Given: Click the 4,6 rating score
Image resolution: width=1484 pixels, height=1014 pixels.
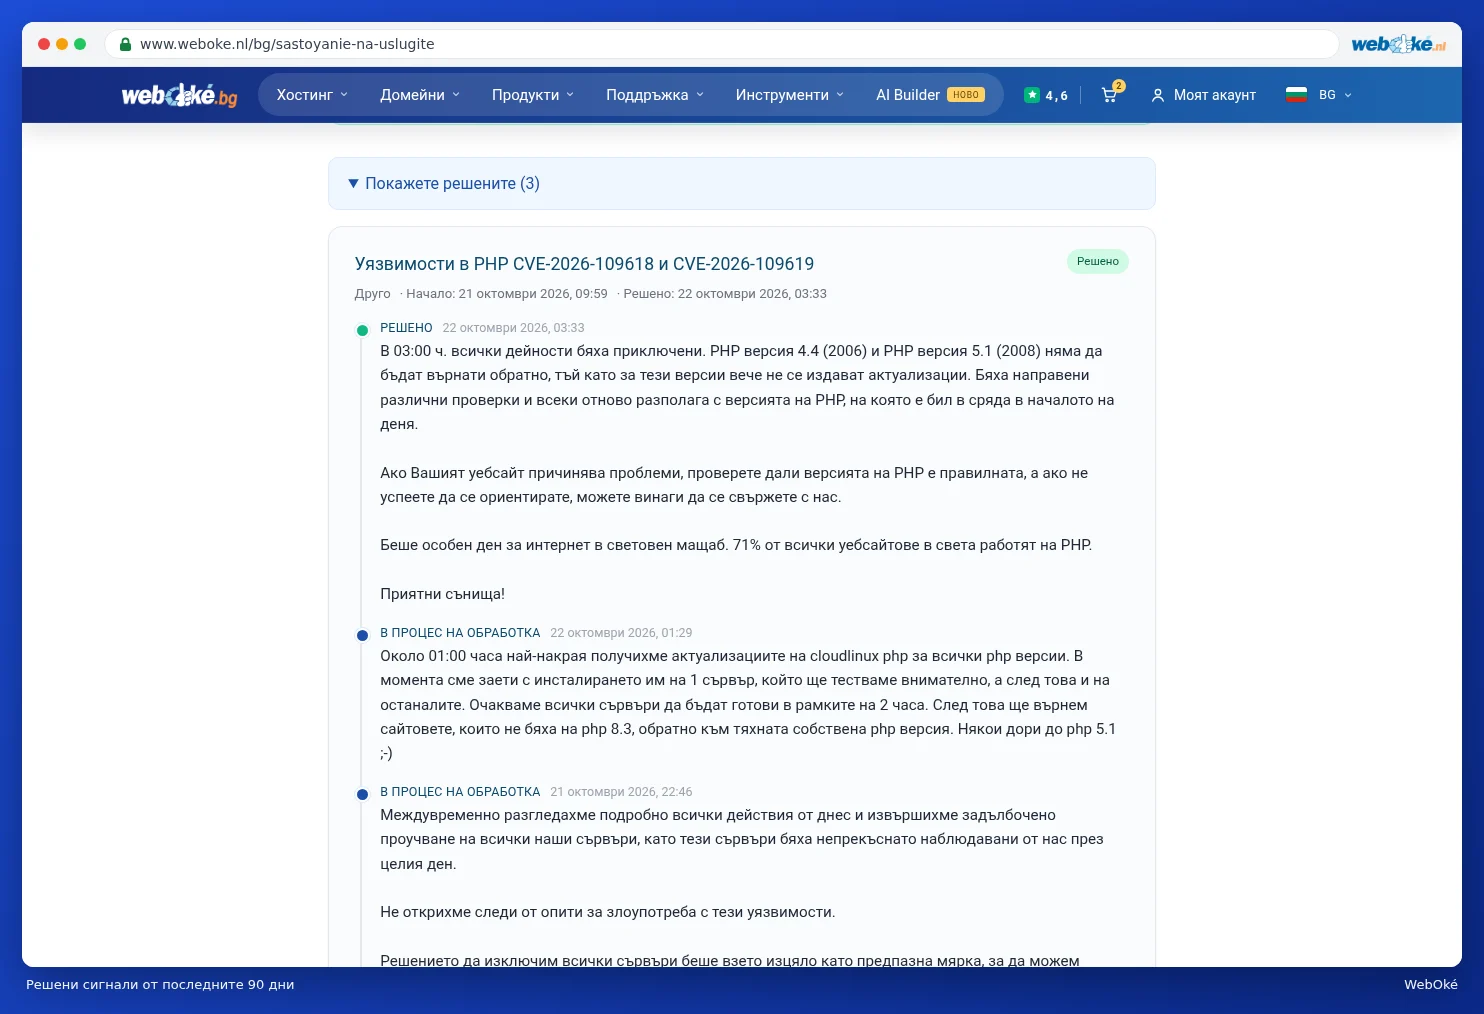Looking at the screenshot, I should [1056, 96].
